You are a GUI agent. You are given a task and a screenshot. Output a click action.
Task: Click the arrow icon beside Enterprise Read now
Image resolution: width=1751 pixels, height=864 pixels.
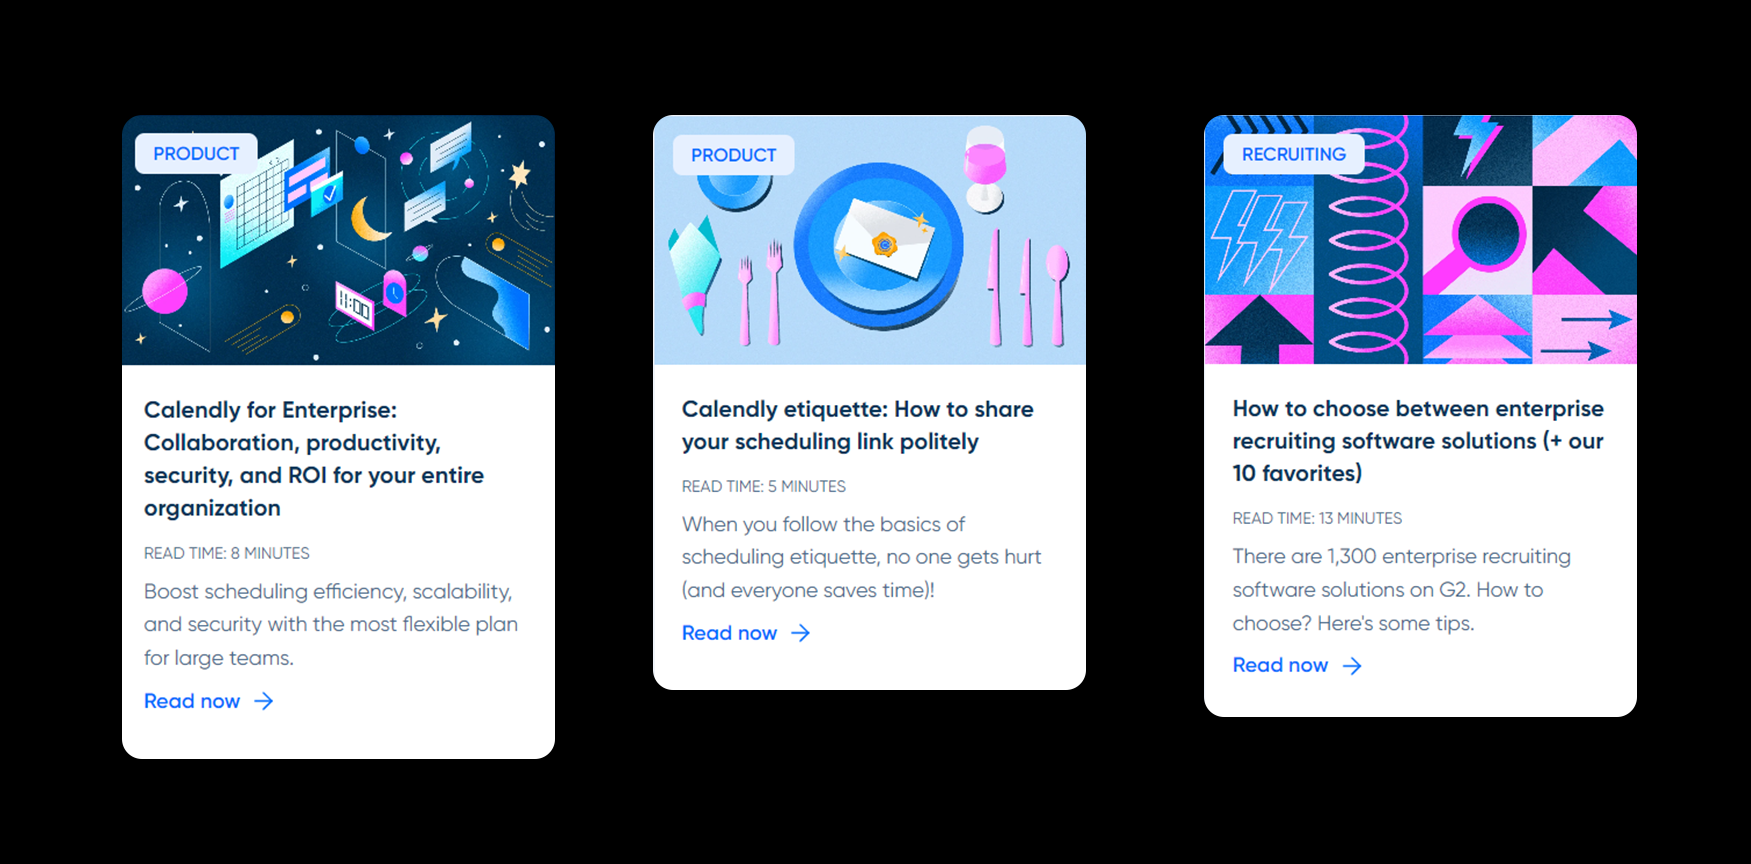(264, 701)
